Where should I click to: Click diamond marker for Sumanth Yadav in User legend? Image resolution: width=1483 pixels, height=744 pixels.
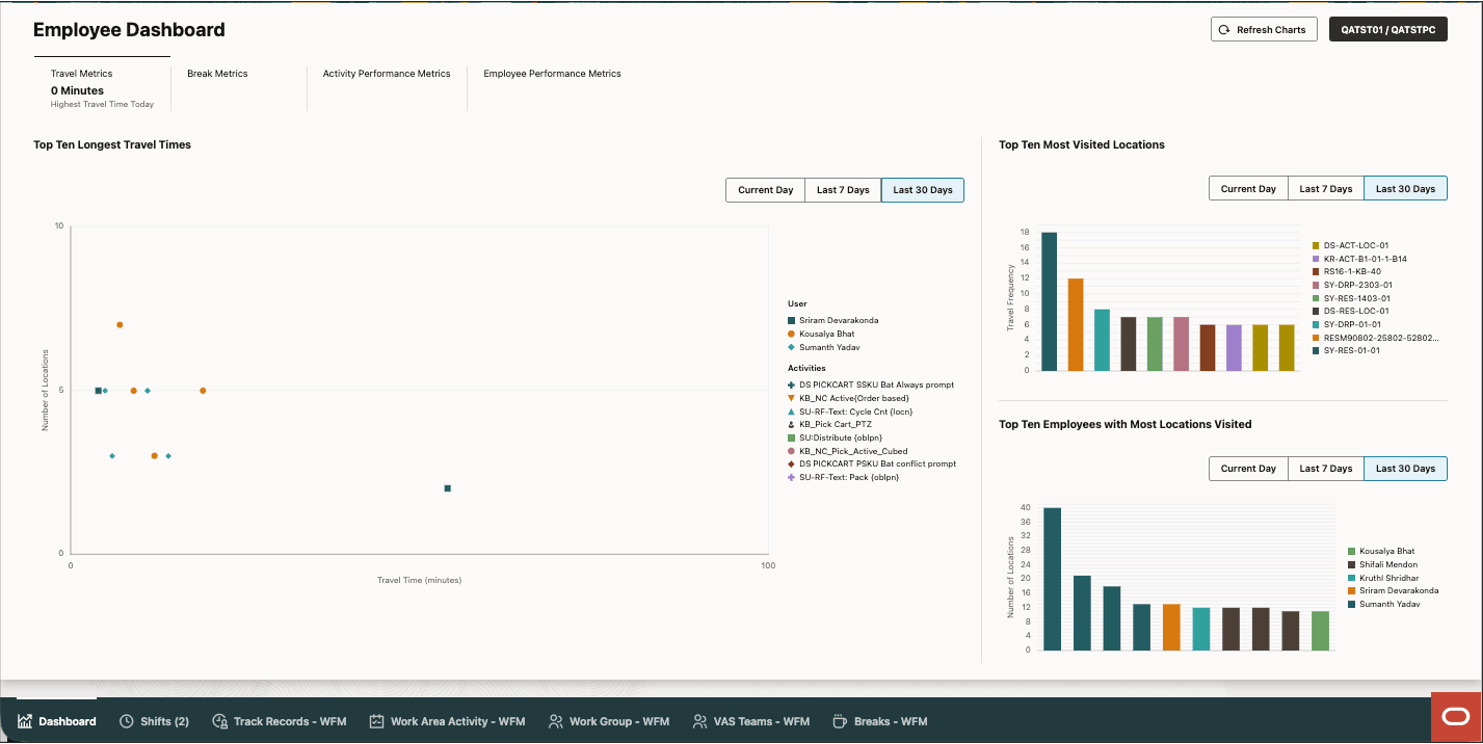point(791,347)
